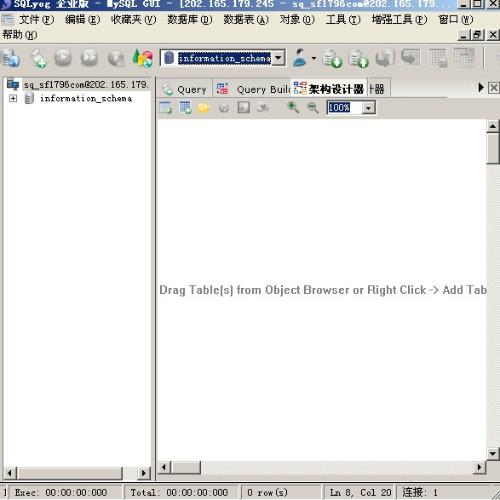The height and width of the screenshot is (500, 500).
Task: Click the zoom out magnifier icon
Action: [x=312, y=107]
